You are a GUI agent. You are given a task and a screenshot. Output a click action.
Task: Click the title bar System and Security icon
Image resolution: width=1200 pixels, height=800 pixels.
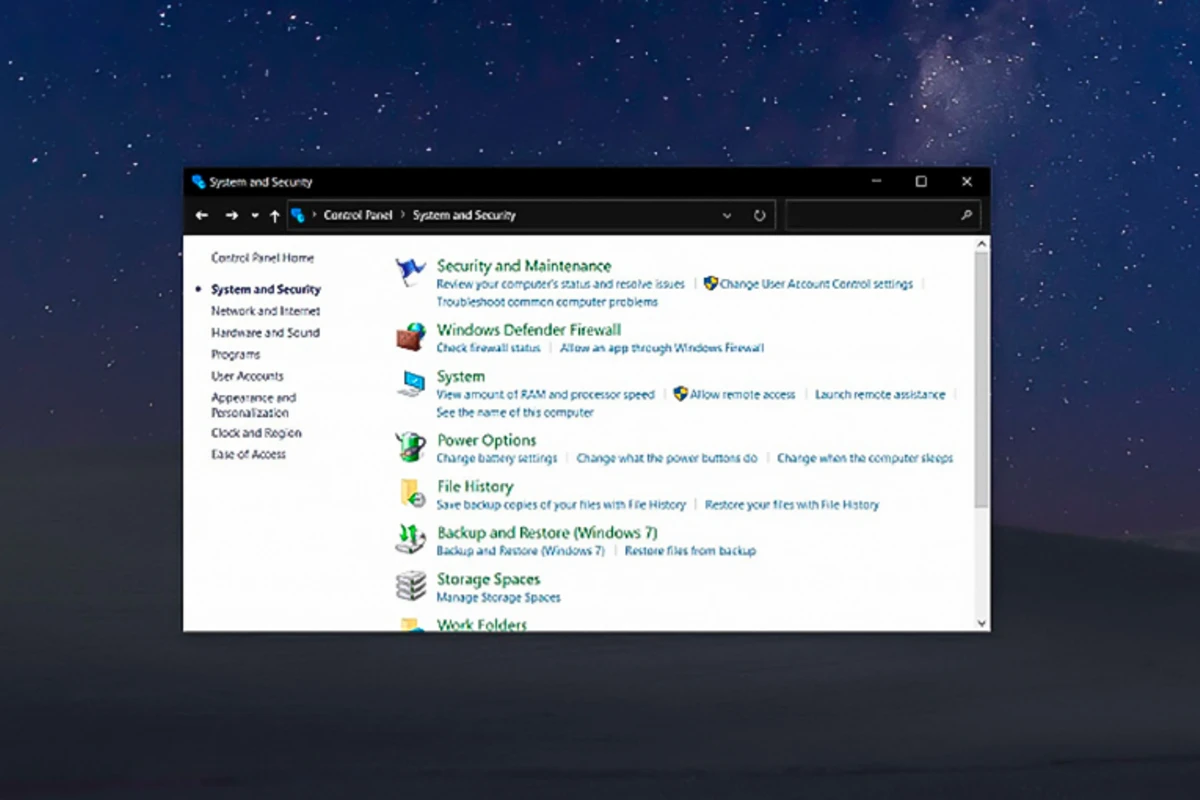coord(198,182)
